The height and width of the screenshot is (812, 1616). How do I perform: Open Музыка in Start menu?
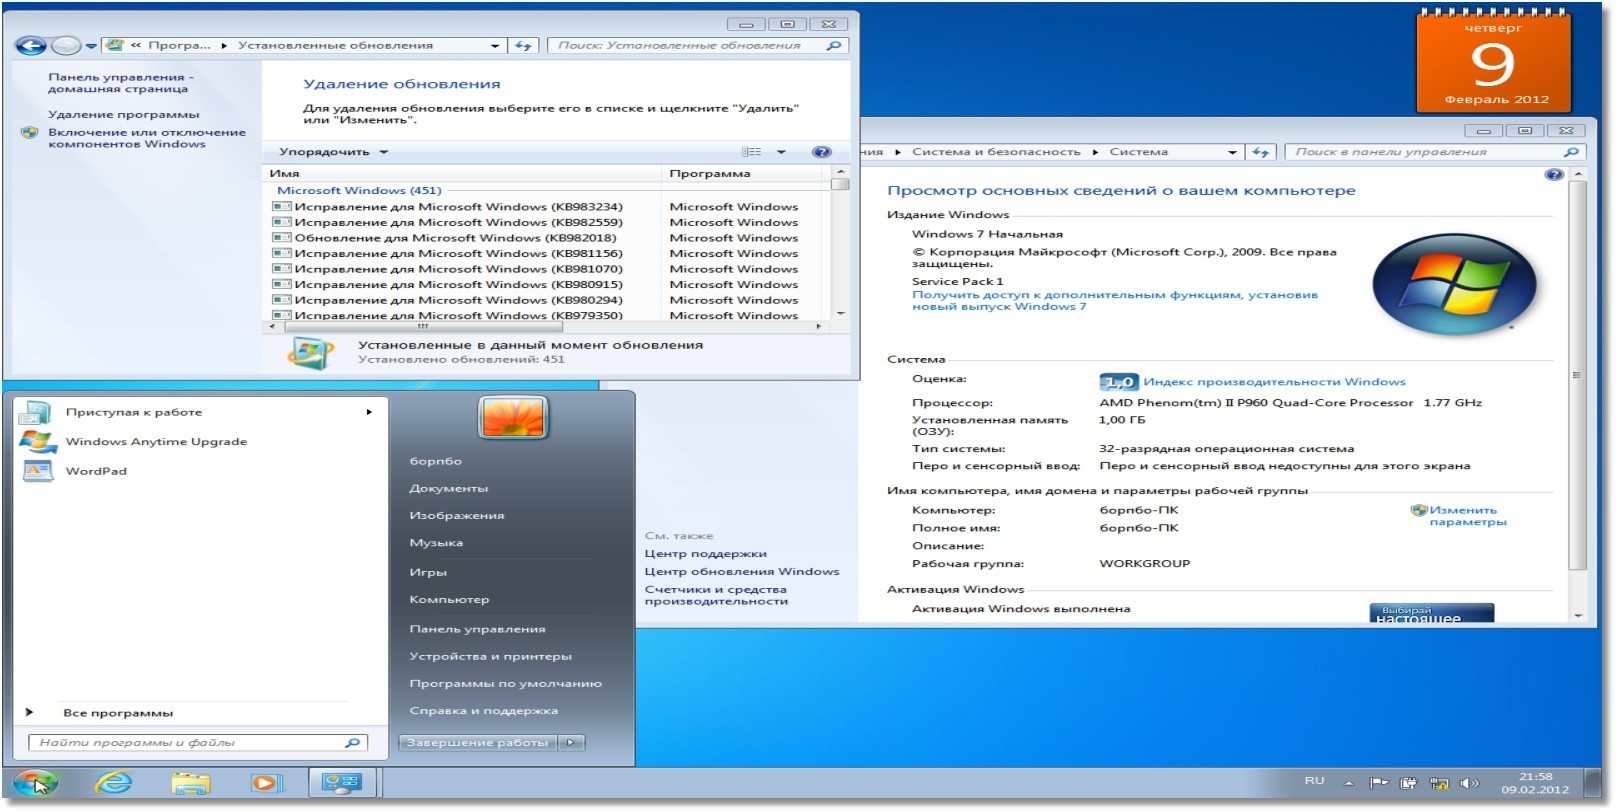(x=436, y=543)
